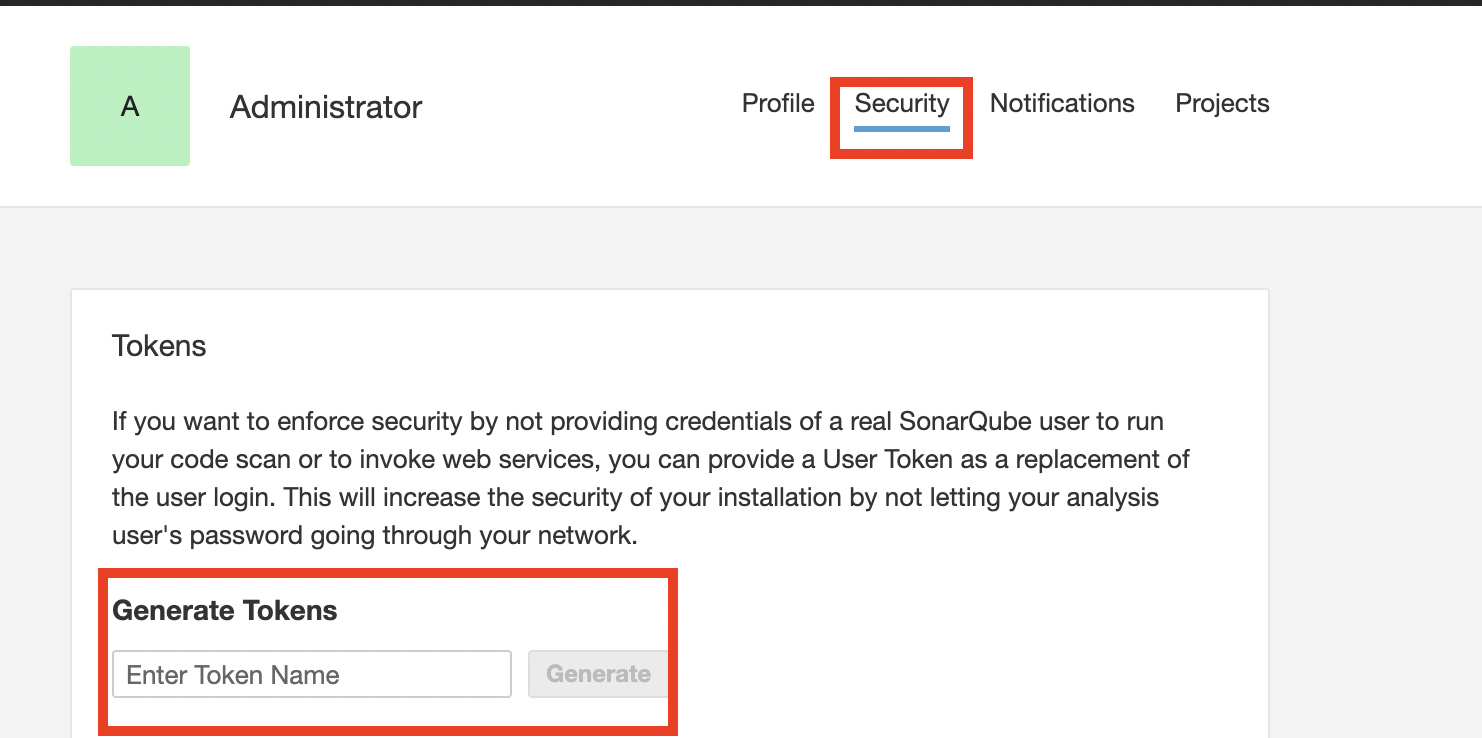Click the Generate button
Viewport: 1482px width, 738px height.
[598, 674]
